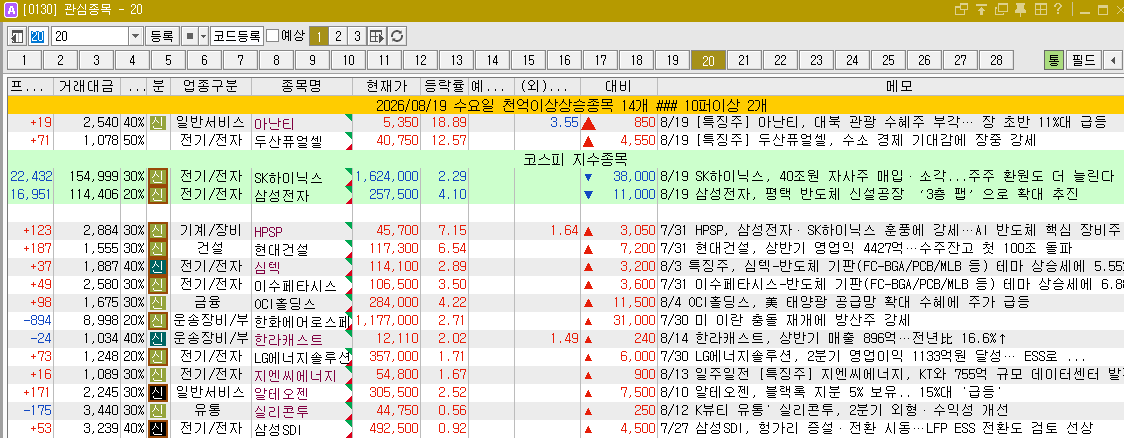The width and height of the screenshot is (1124, 438).
Task: Click the 코스피 지수종목 section header row
Action: [x=564, y=158]
